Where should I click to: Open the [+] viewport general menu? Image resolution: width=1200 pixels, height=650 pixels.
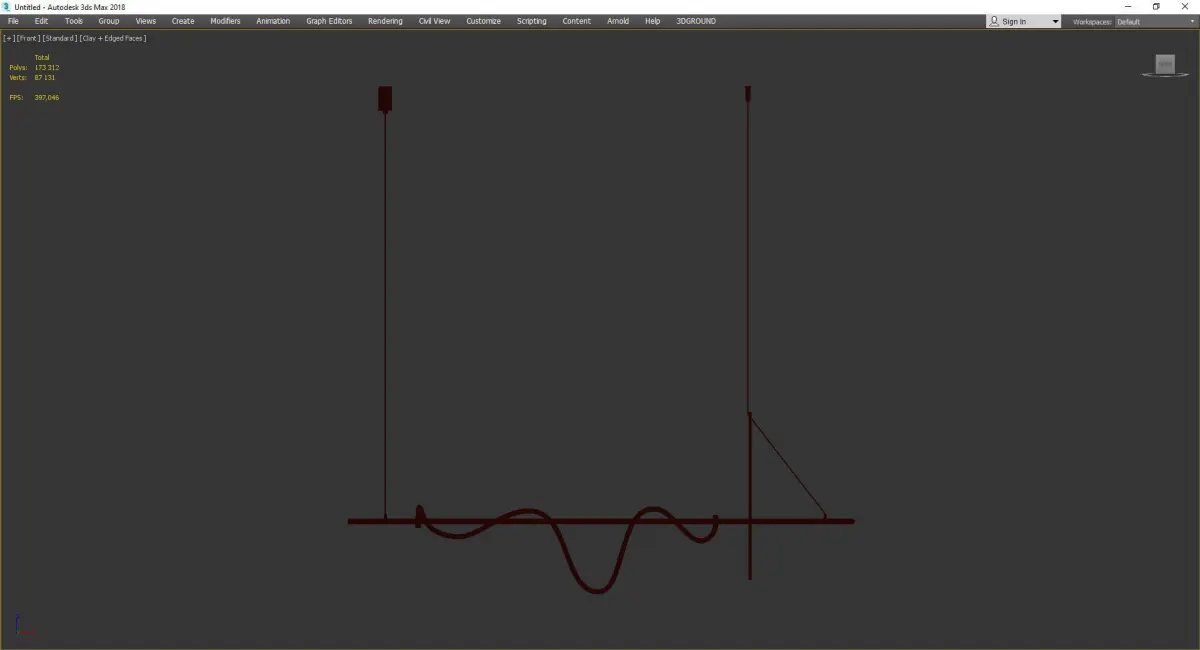pyautogui.click(x=8, y=38)
